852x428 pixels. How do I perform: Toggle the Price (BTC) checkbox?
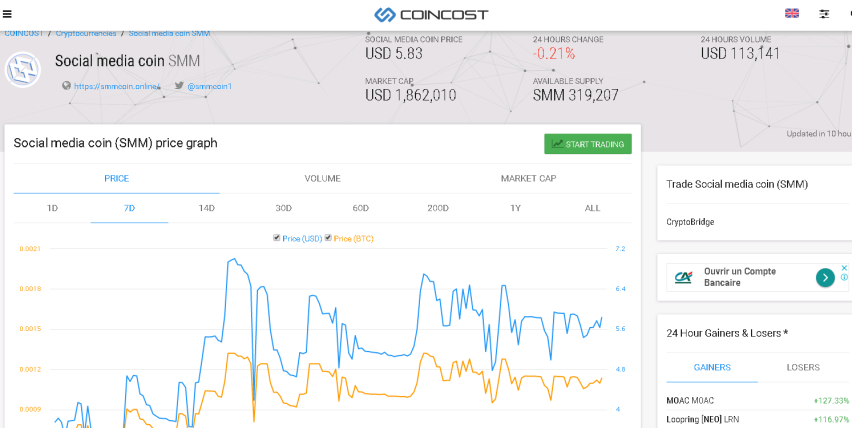[328, 238]
